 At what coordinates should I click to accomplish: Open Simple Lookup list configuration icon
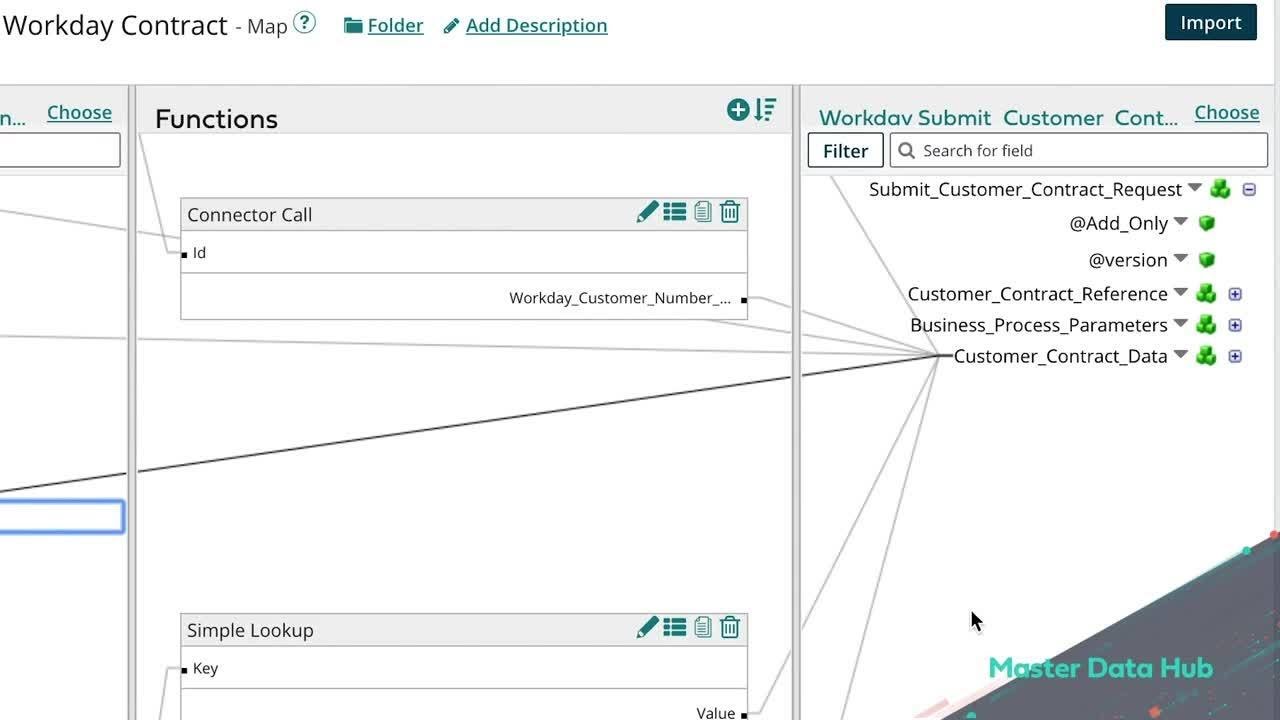pos(675,627)
